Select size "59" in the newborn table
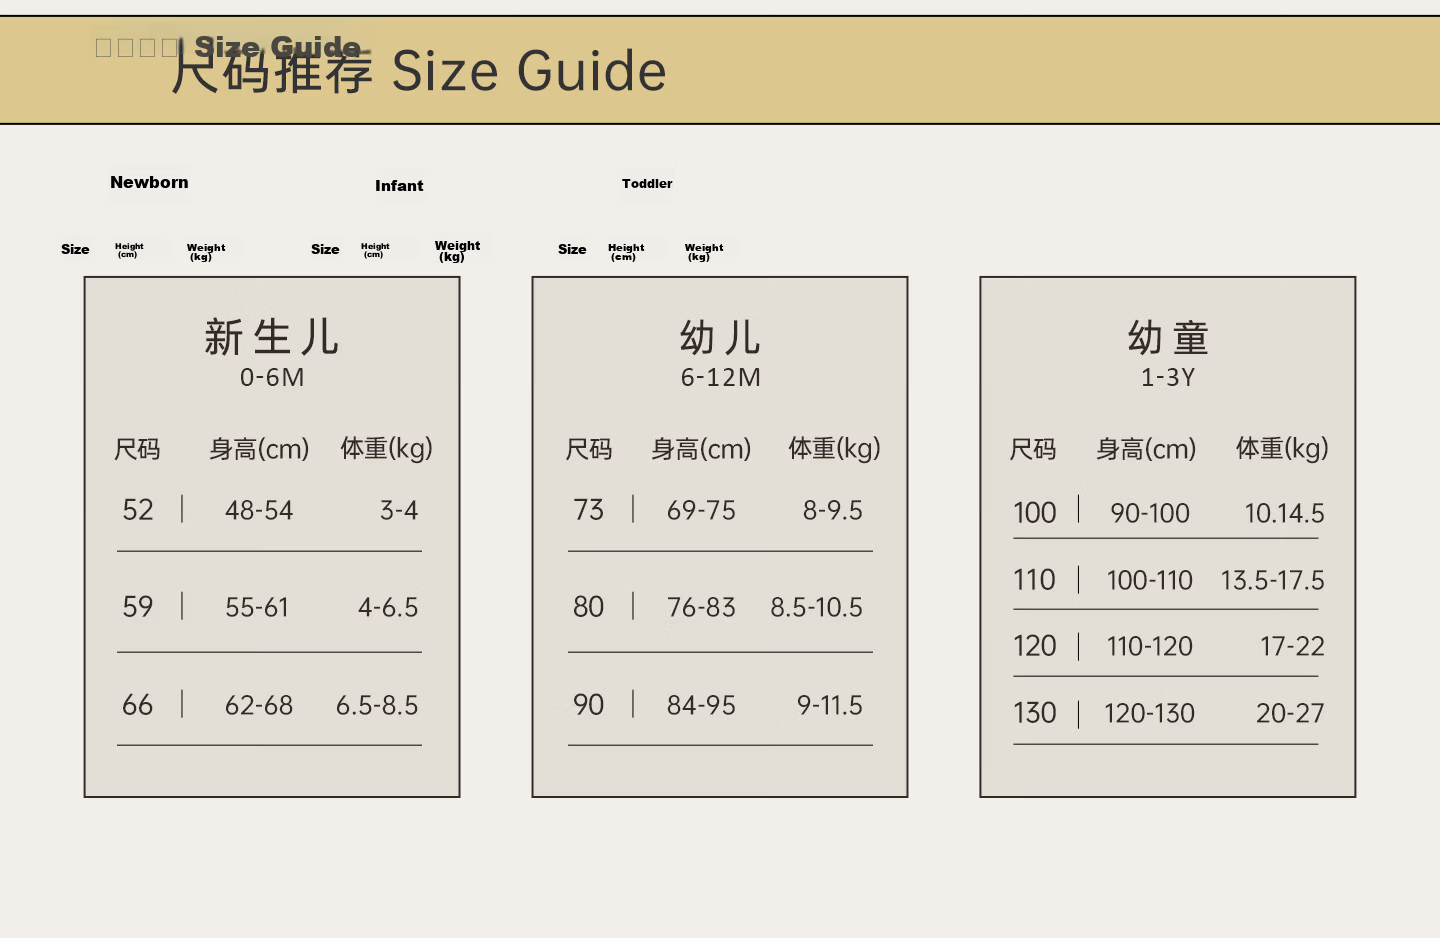 pos(138,607)
